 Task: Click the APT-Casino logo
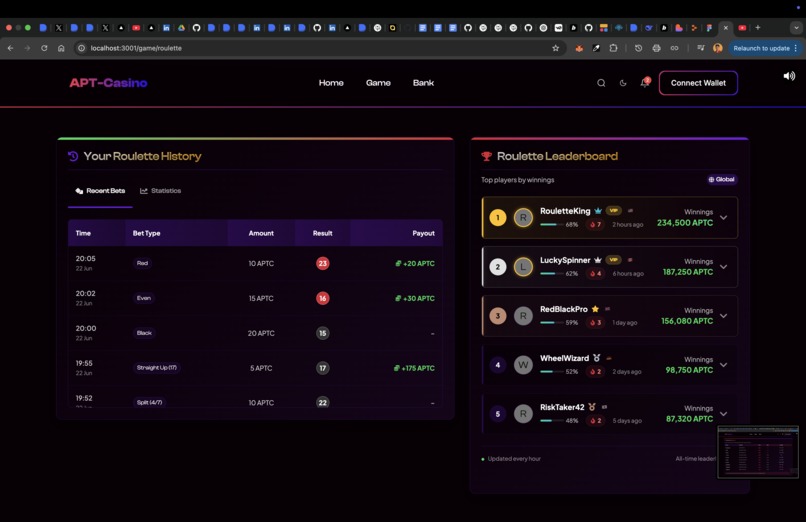[108, 83]
